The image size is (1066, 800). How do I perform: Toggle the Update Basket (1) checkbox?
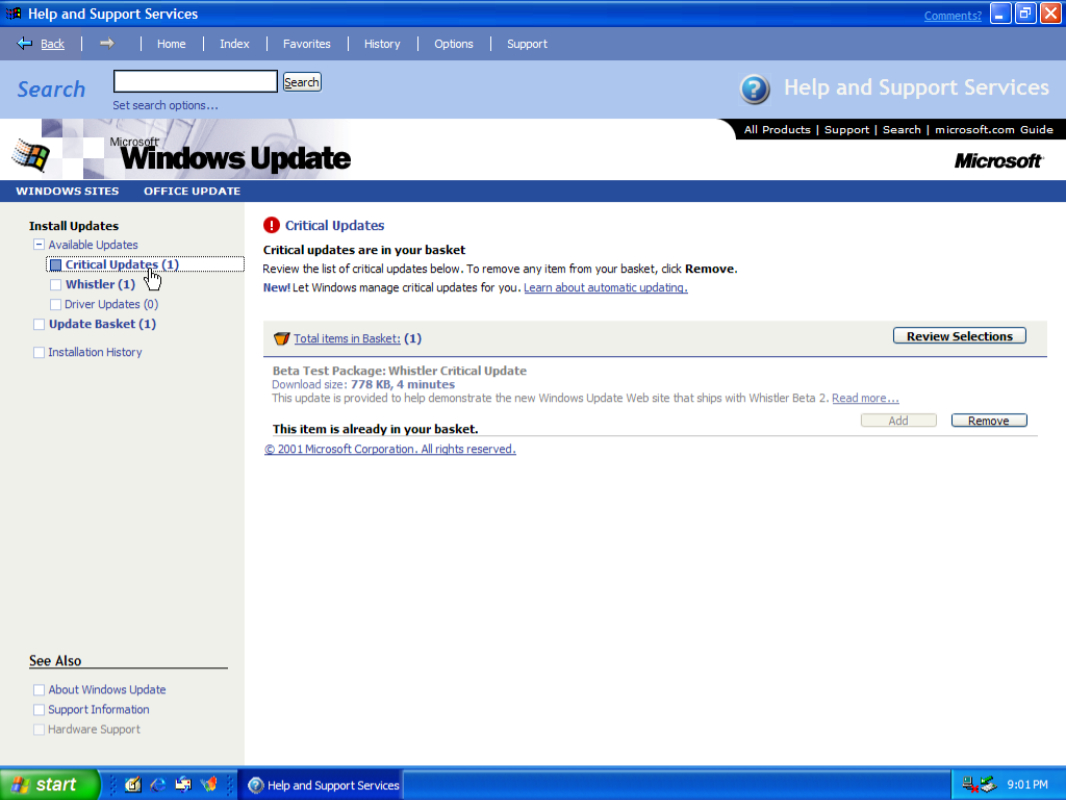[x=39, y=325]
